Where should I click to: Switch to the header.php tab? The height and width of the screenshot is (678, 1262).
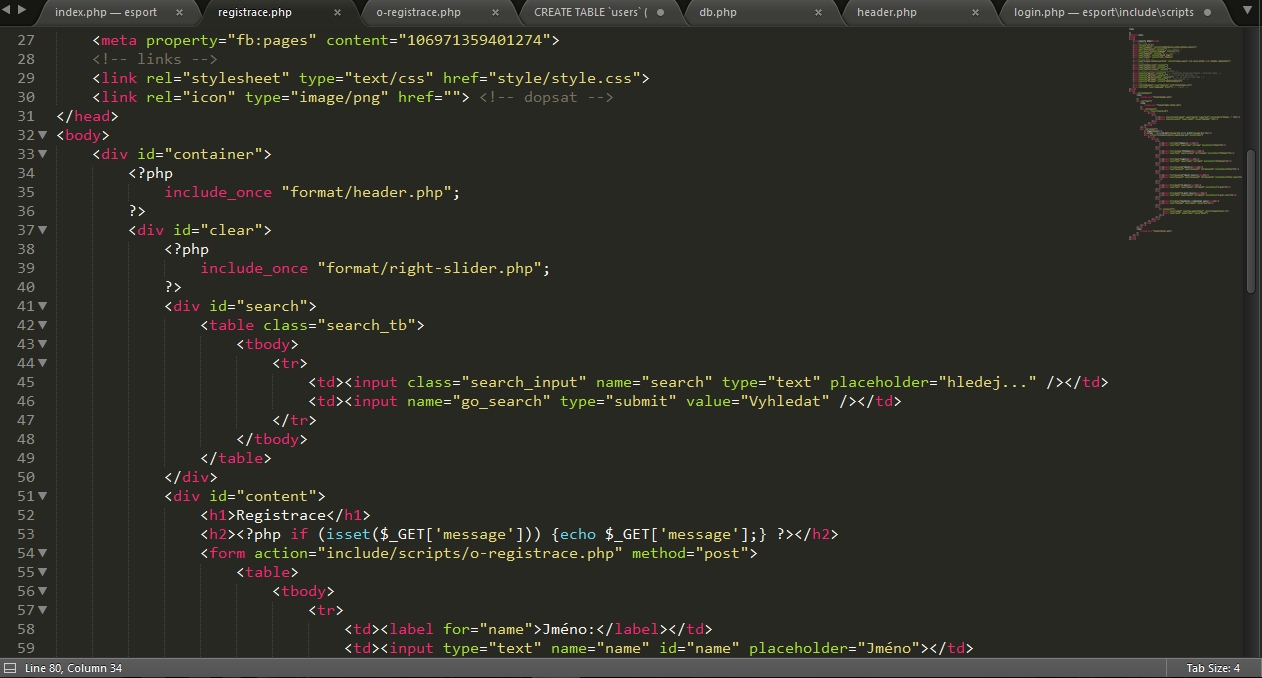(887, 12)
